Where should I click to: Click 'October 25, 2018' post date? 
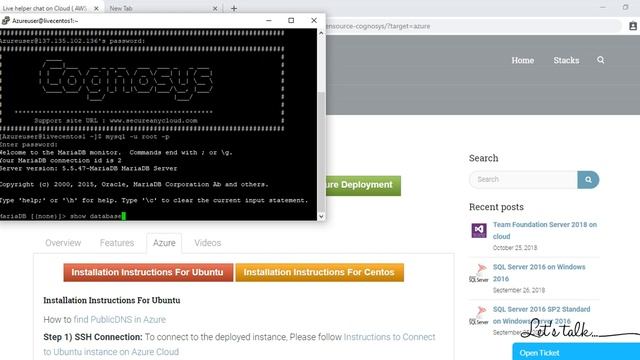tap(515, 248)
